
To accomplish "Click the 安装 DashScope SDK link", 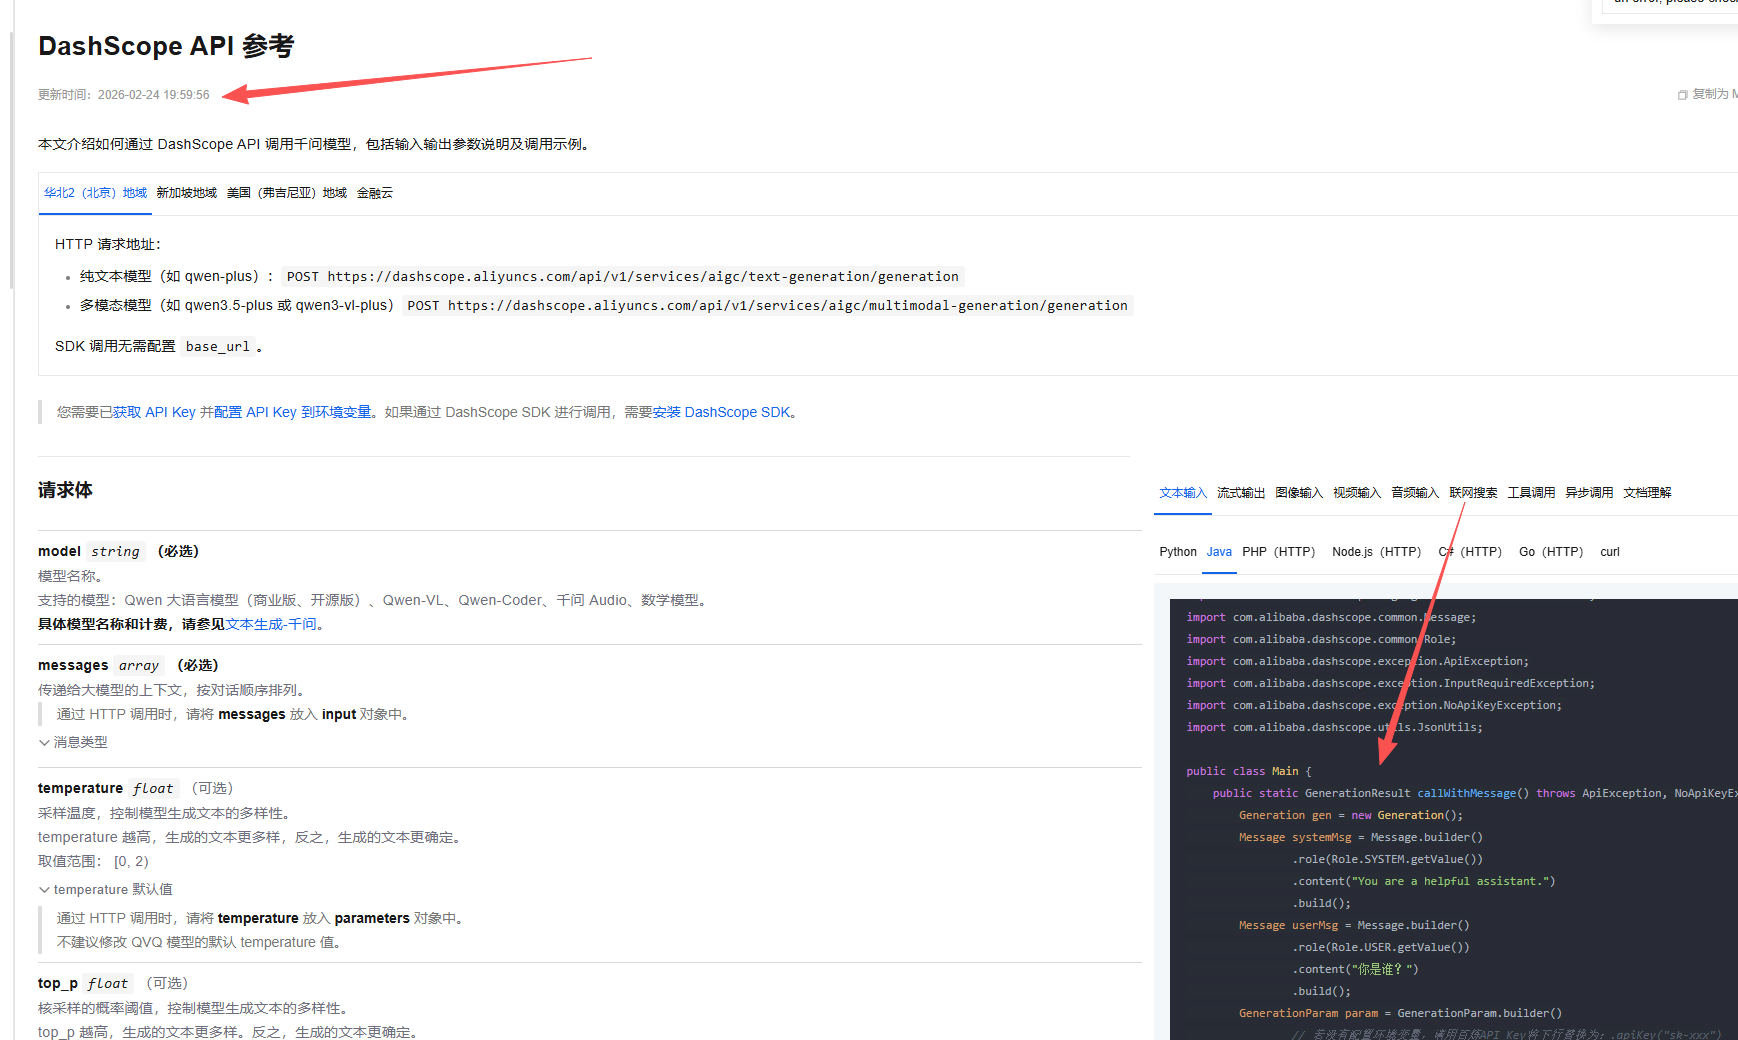I will coord(720,412).
